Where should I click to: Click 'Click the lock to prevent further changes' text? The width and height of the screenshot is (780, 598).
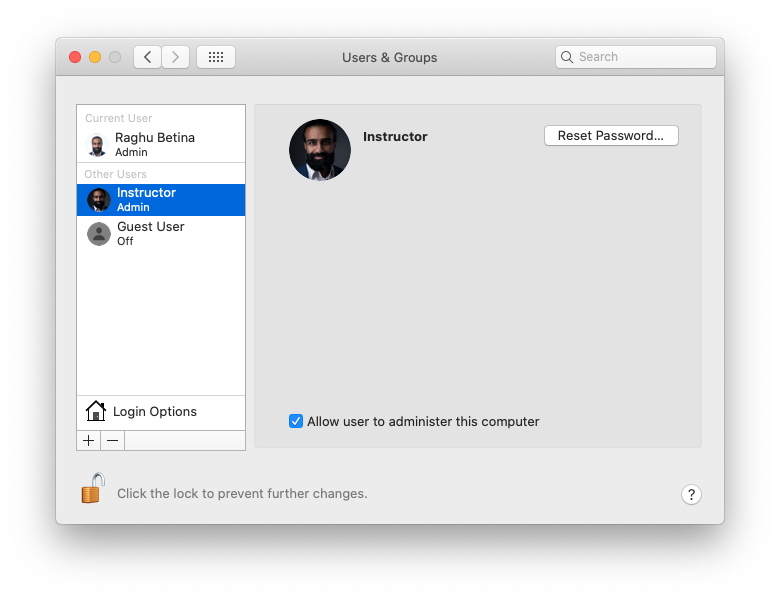click(x=242, y=494)
